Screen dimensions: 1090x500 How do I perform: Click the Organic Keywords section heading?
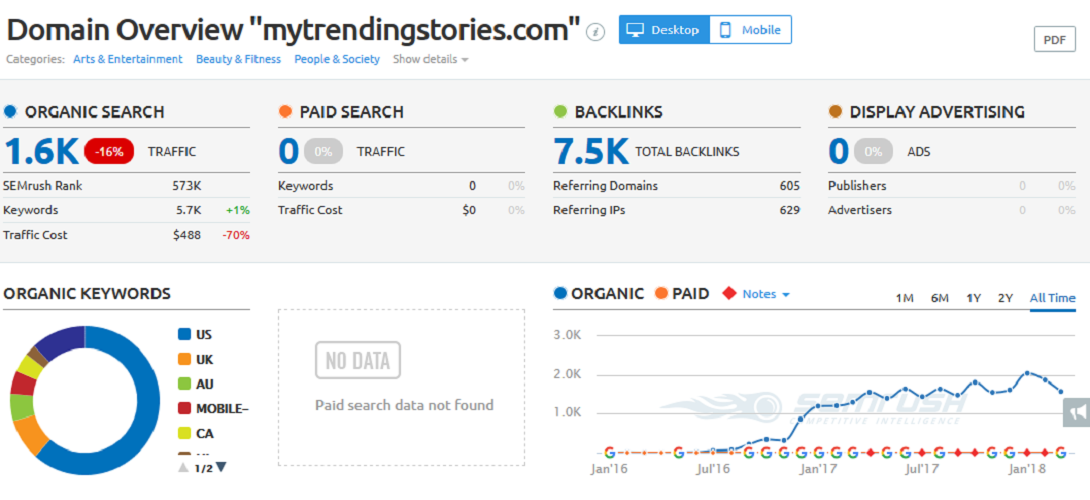tap(87, 293)
